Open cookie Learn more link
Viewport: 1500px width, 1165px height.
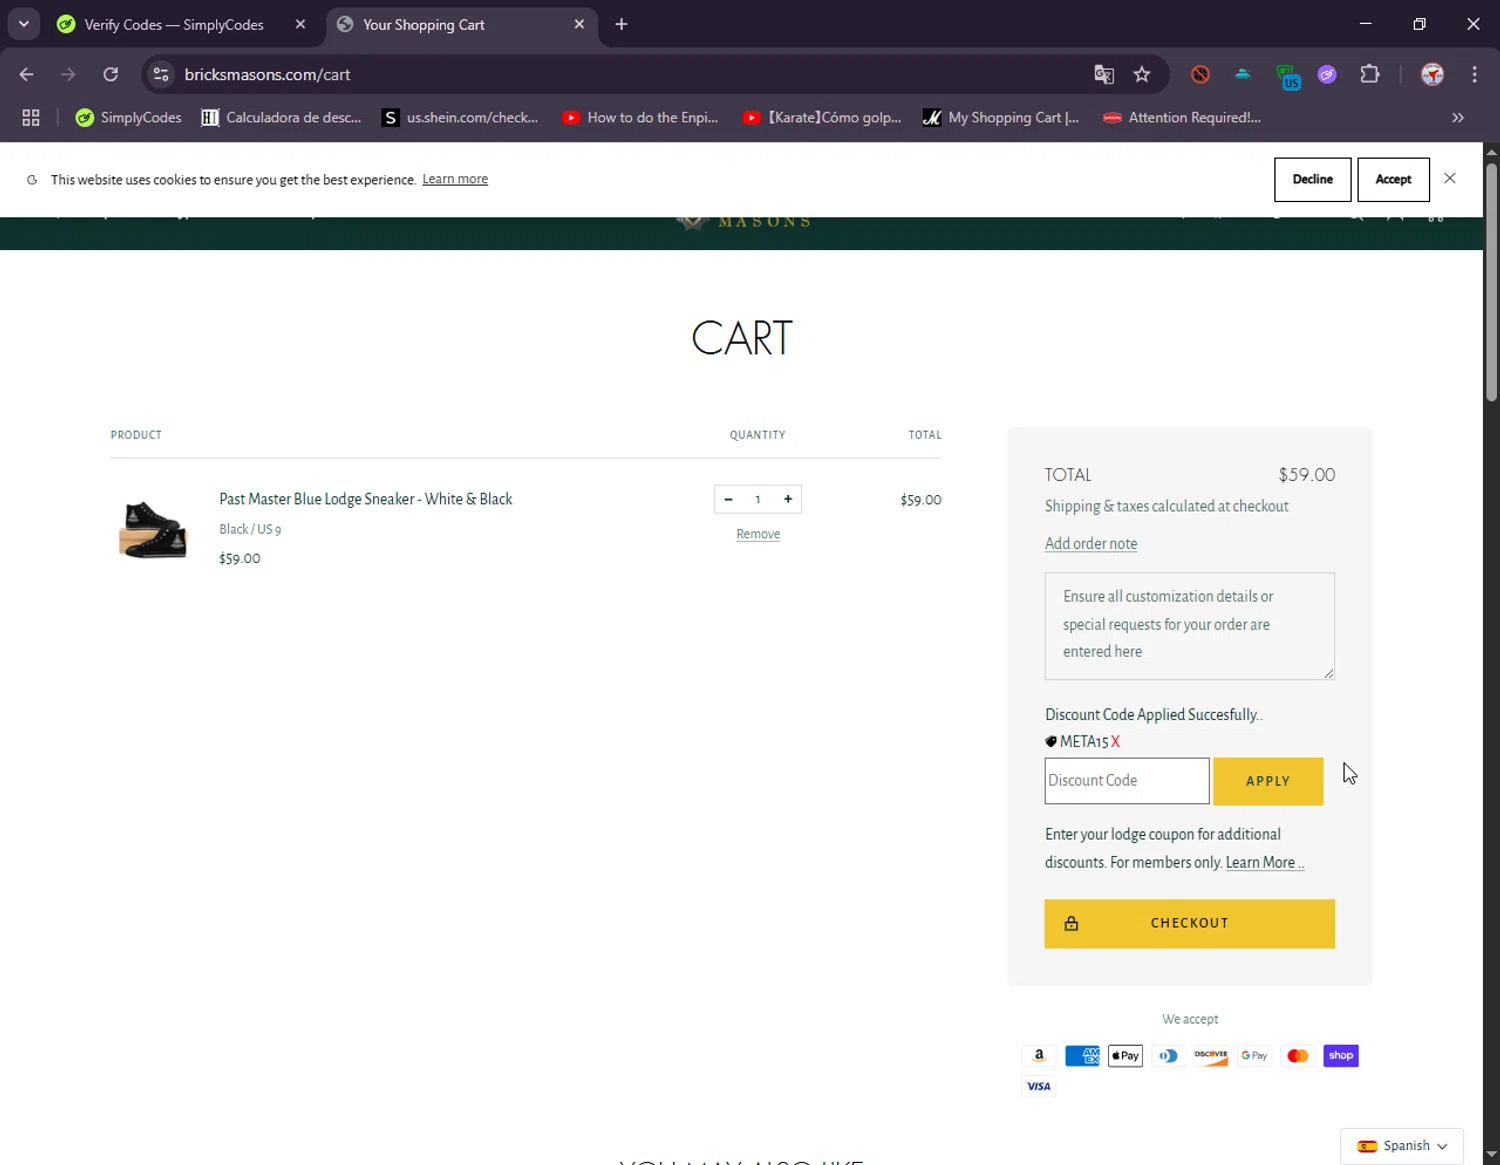point(455,179)
